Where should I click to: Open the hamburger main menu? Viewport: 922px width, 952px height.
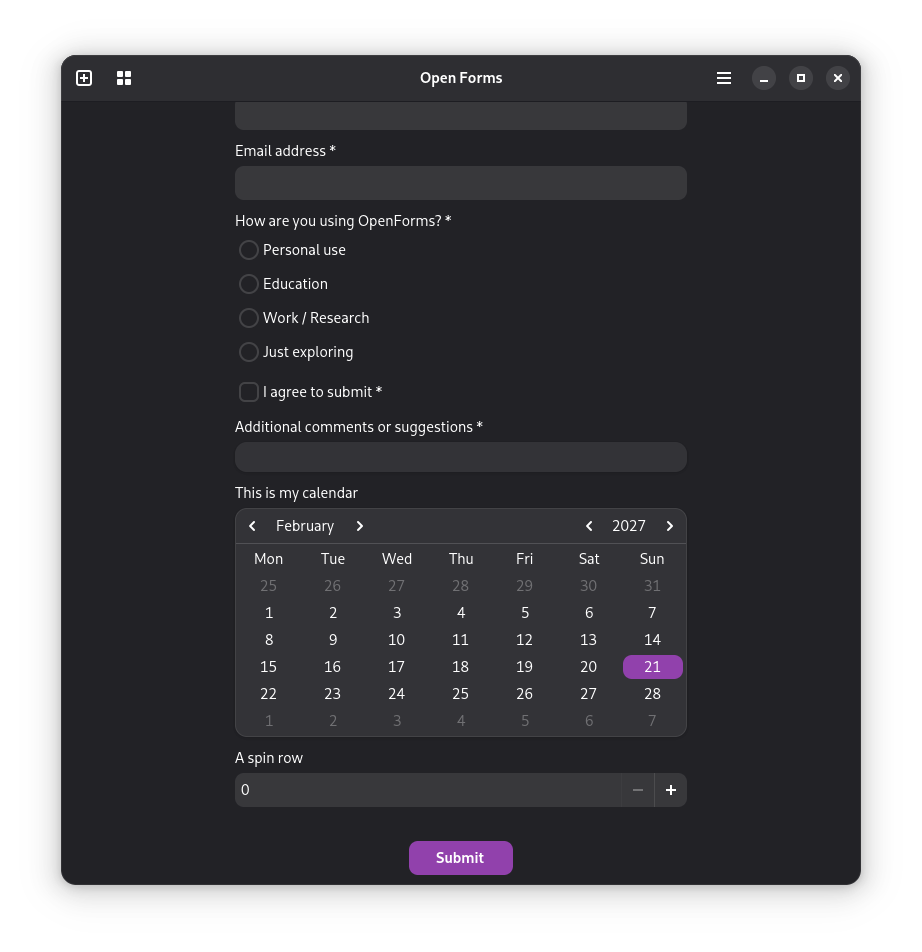click(723, 77)
